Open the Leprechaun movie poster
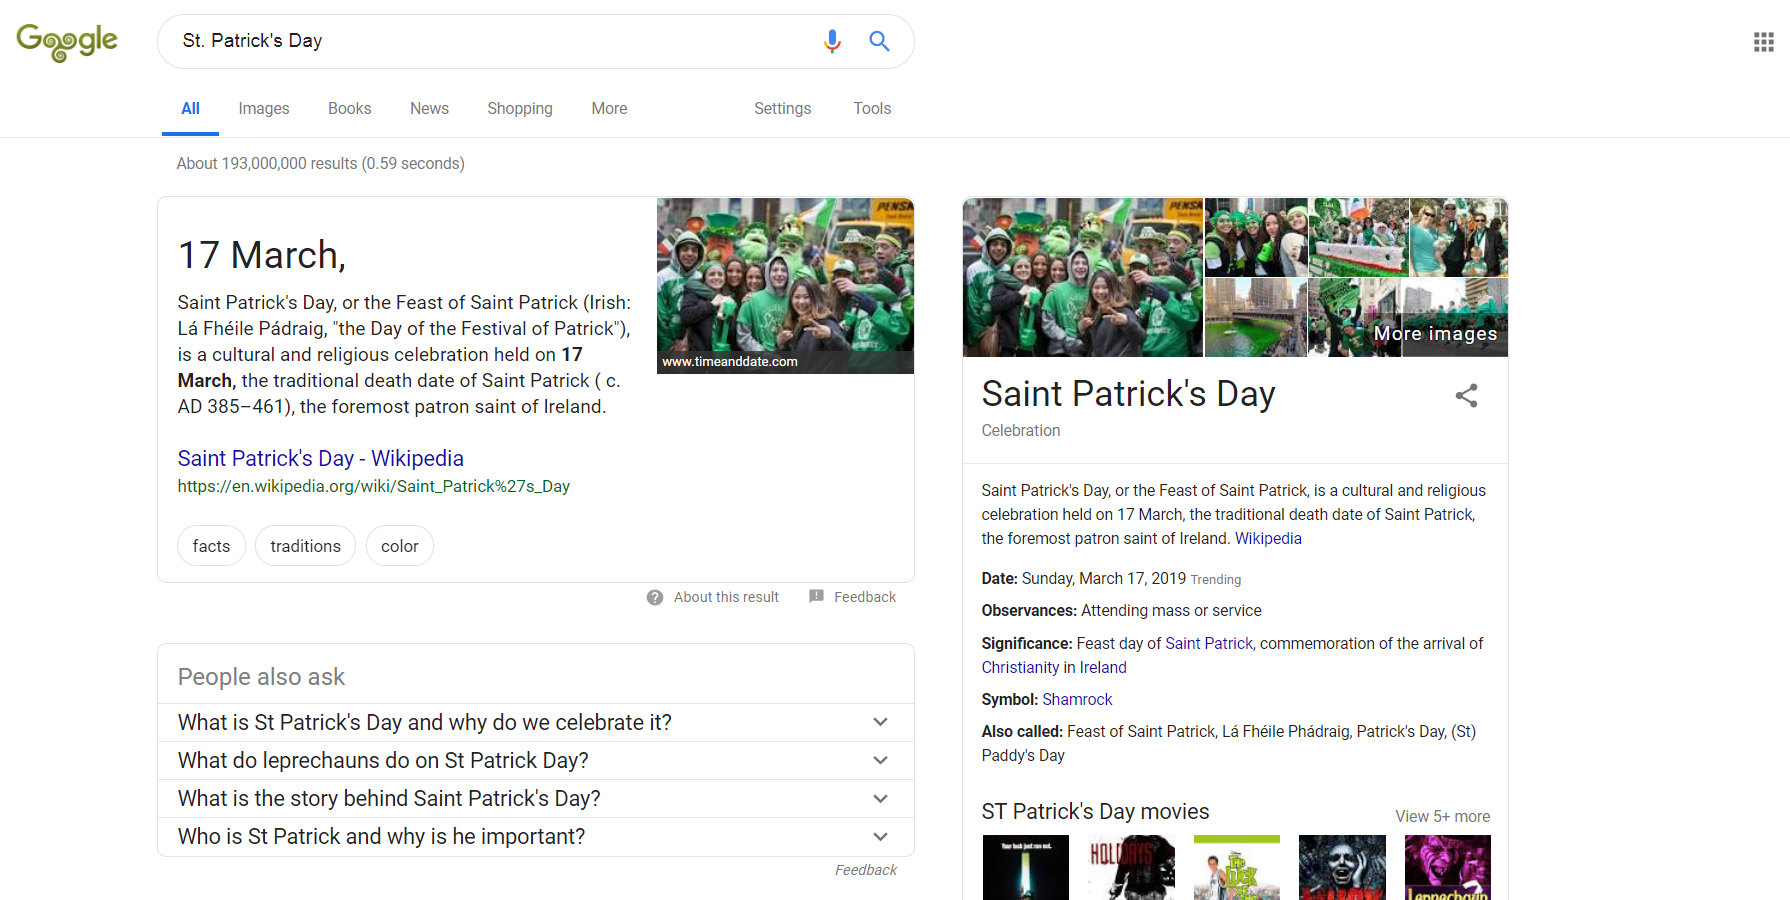Viewport: 1790px width, 900px height. [1448, 867]
